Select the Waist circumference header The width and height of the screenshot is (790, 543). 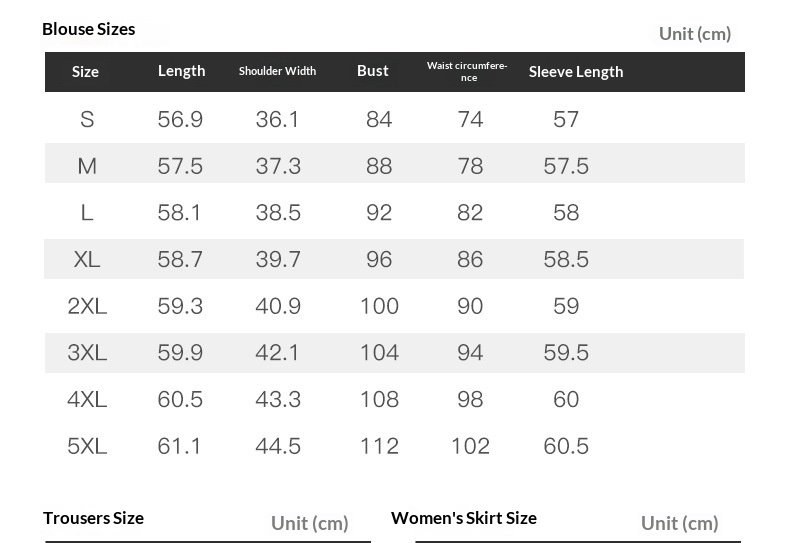[467, 71]
